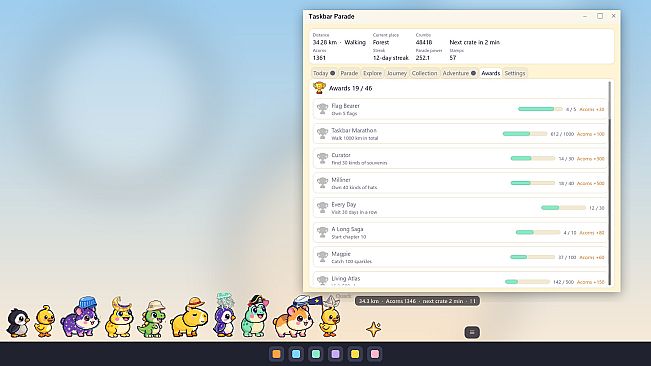Click the 'Milliner' award title
651x366 pixels.
point(341,180)
